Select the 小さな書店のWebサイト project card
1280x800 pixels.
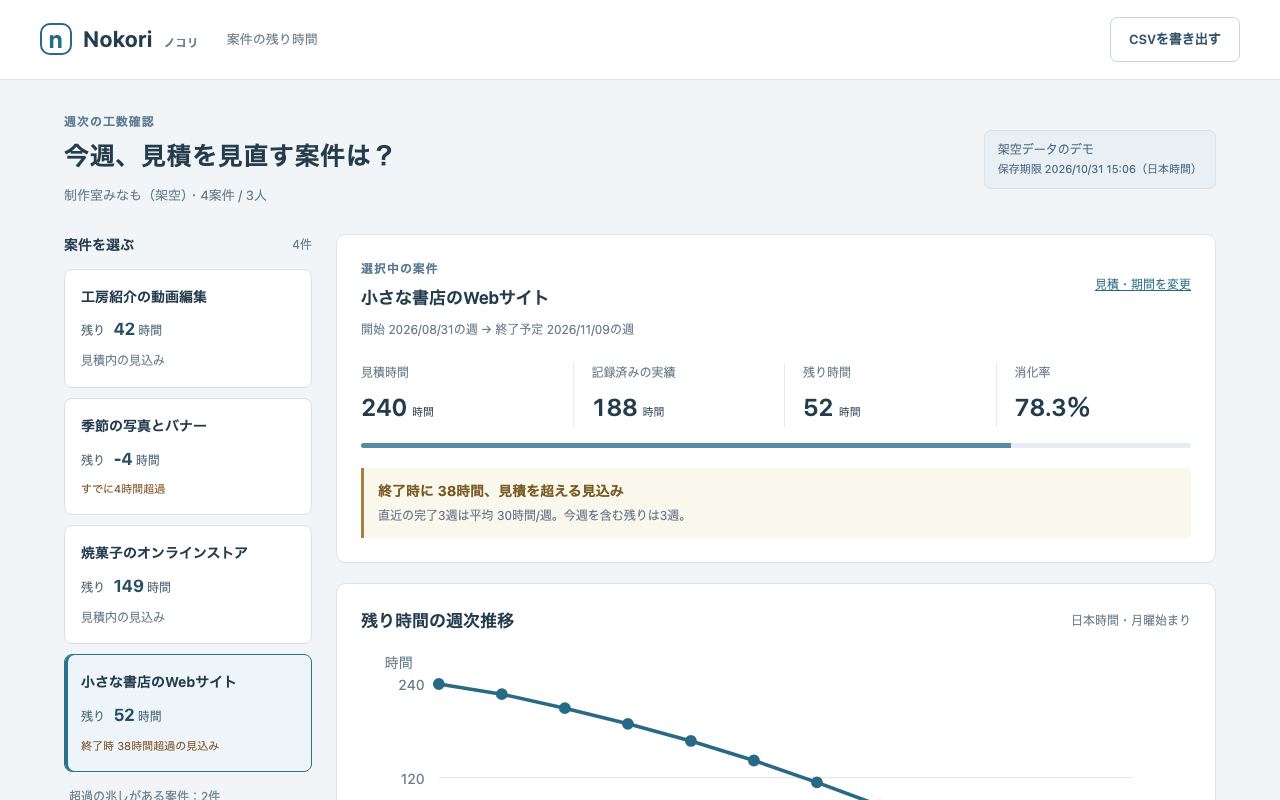(188, 713)
